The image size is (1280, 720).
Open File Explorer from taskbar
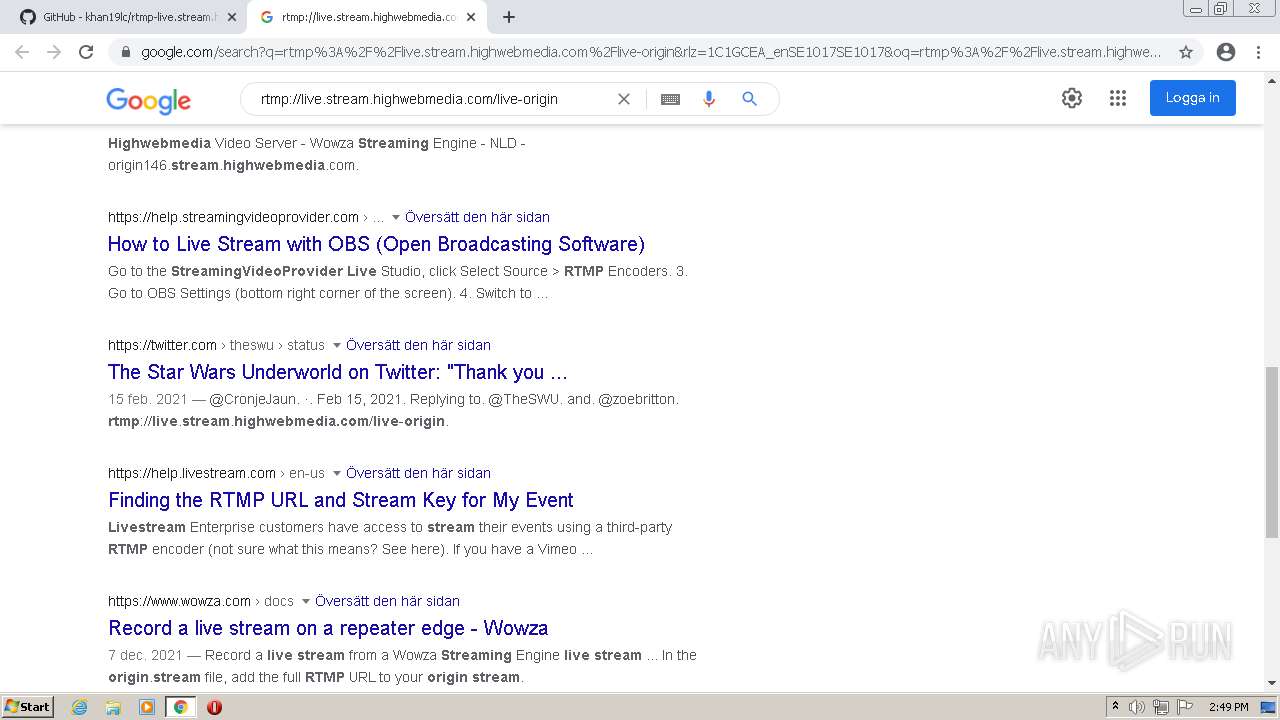[x=113, y=707]
